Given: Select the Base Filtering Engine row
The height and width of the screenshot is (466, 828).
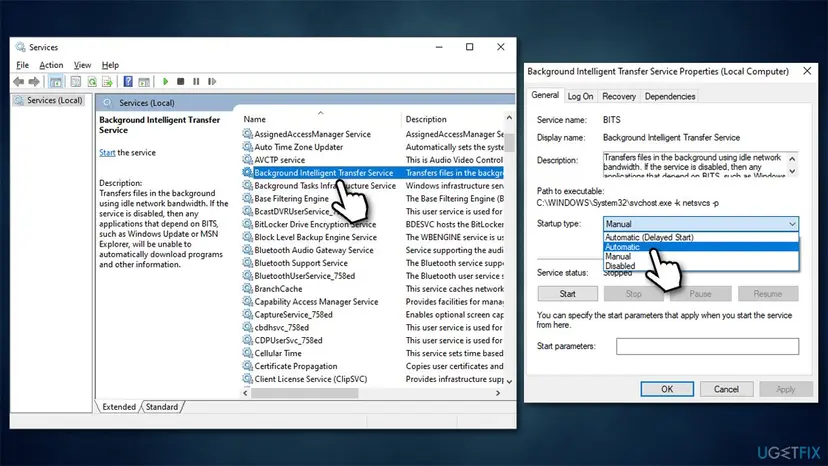Looking at the screenshot, I should tap(373, 199).
